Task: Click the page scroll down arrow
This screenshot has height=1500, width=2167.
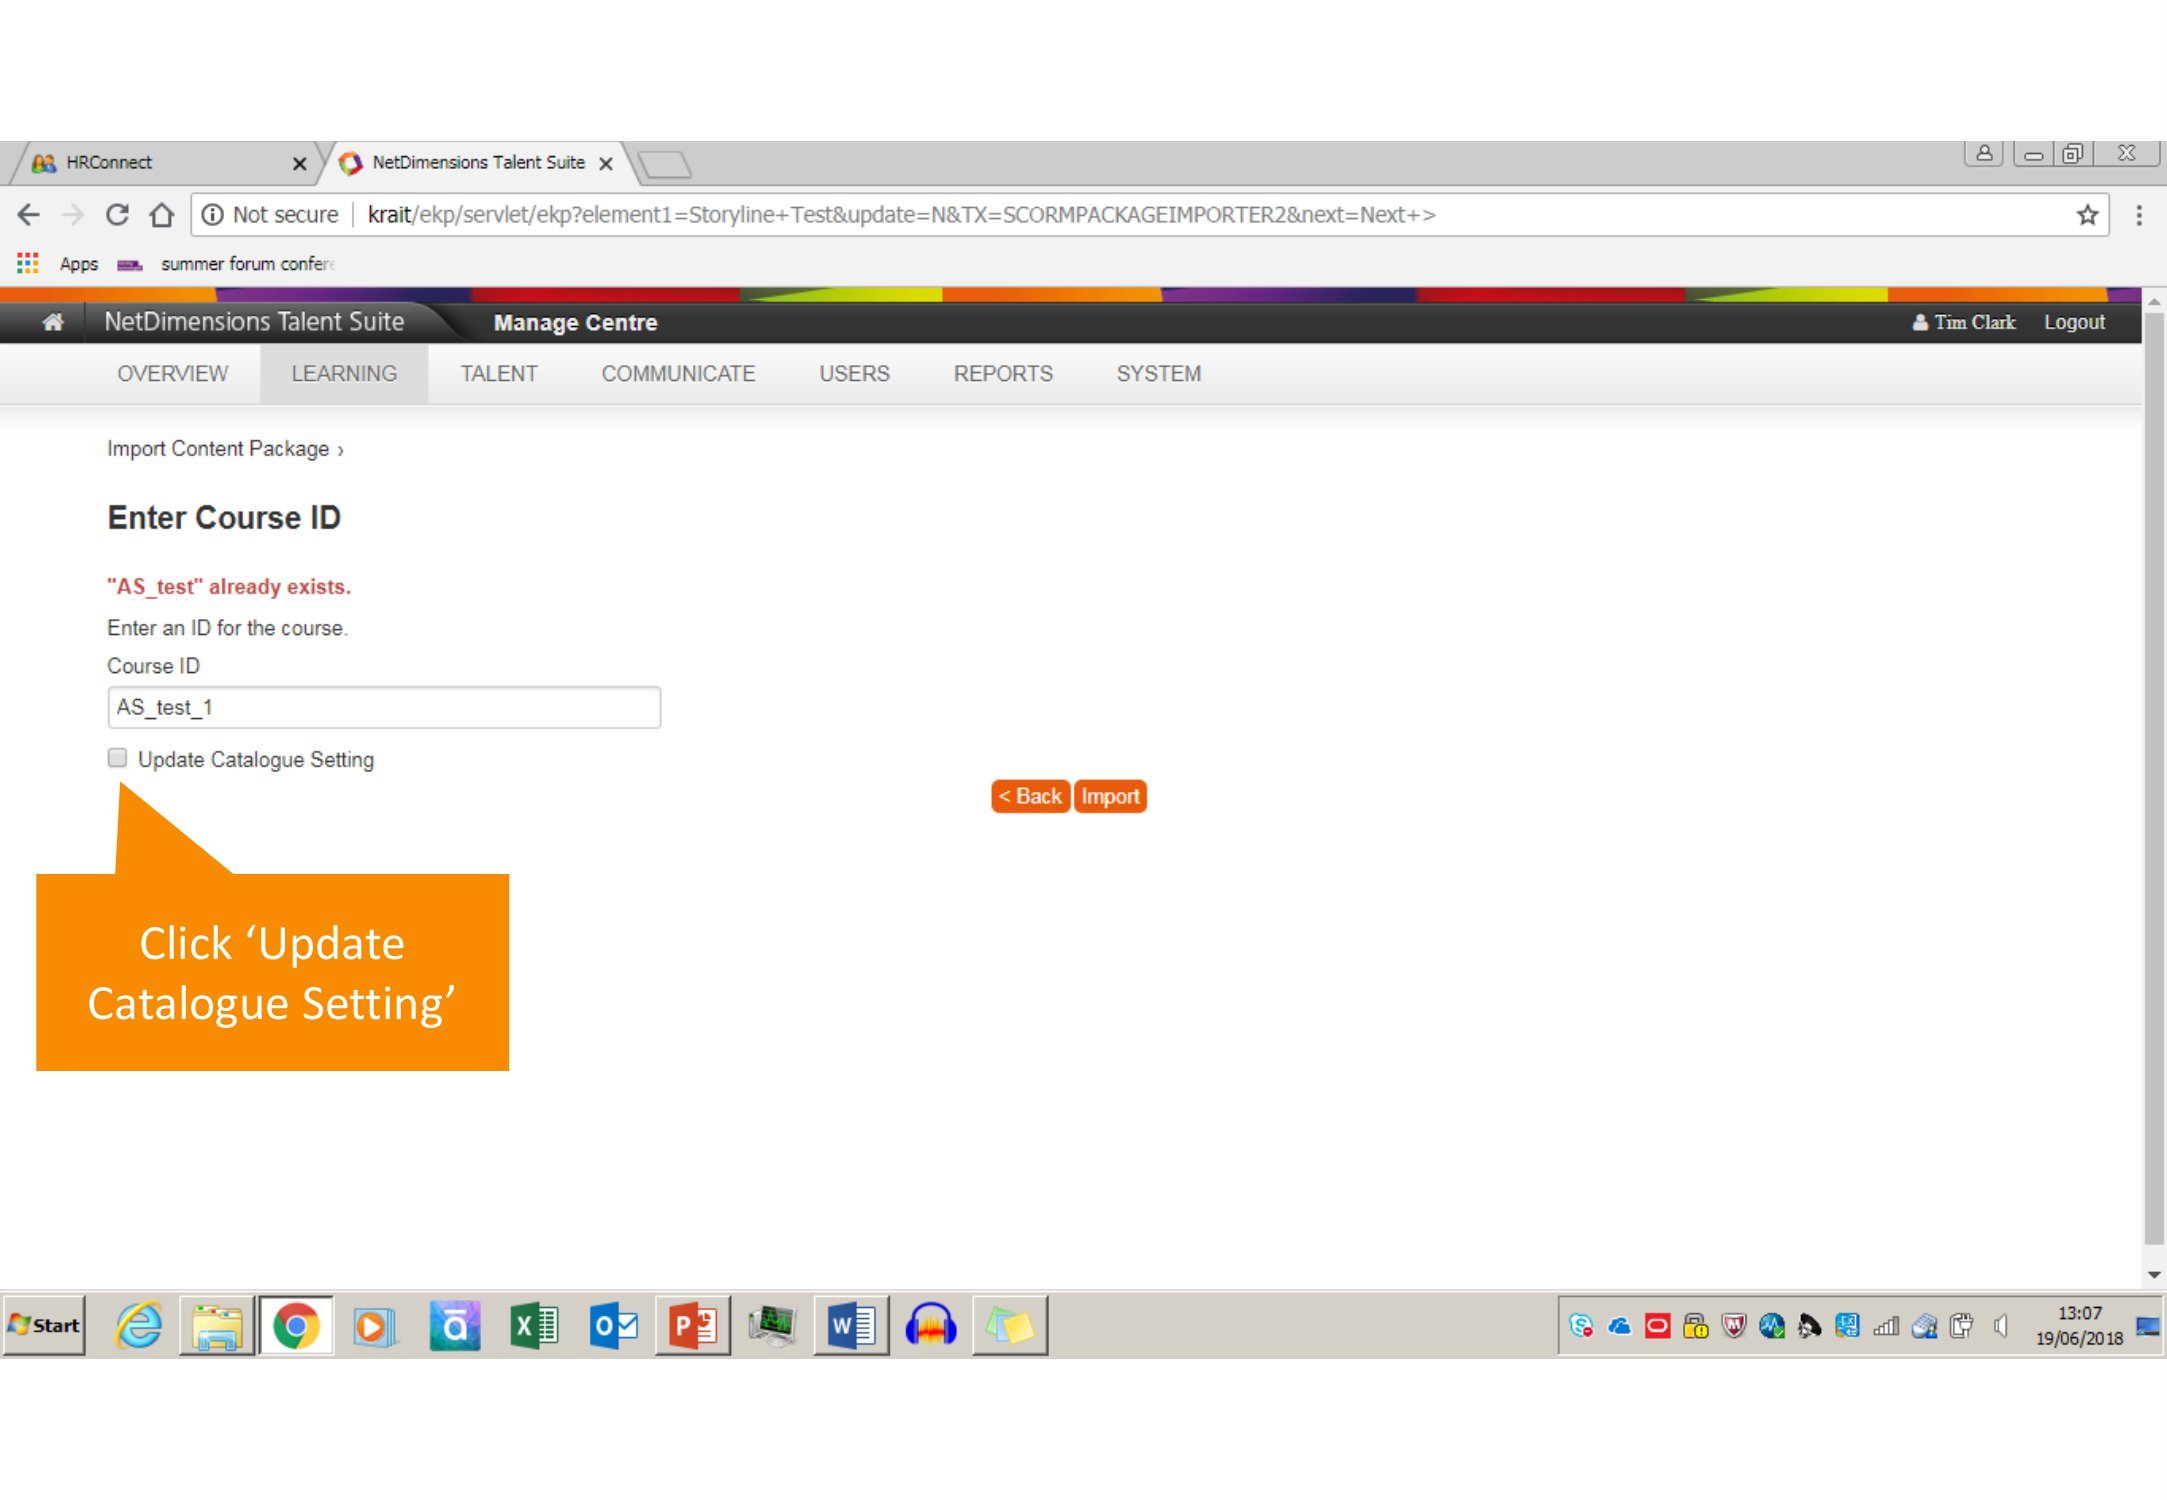Action: [x=2153, y=1275]
